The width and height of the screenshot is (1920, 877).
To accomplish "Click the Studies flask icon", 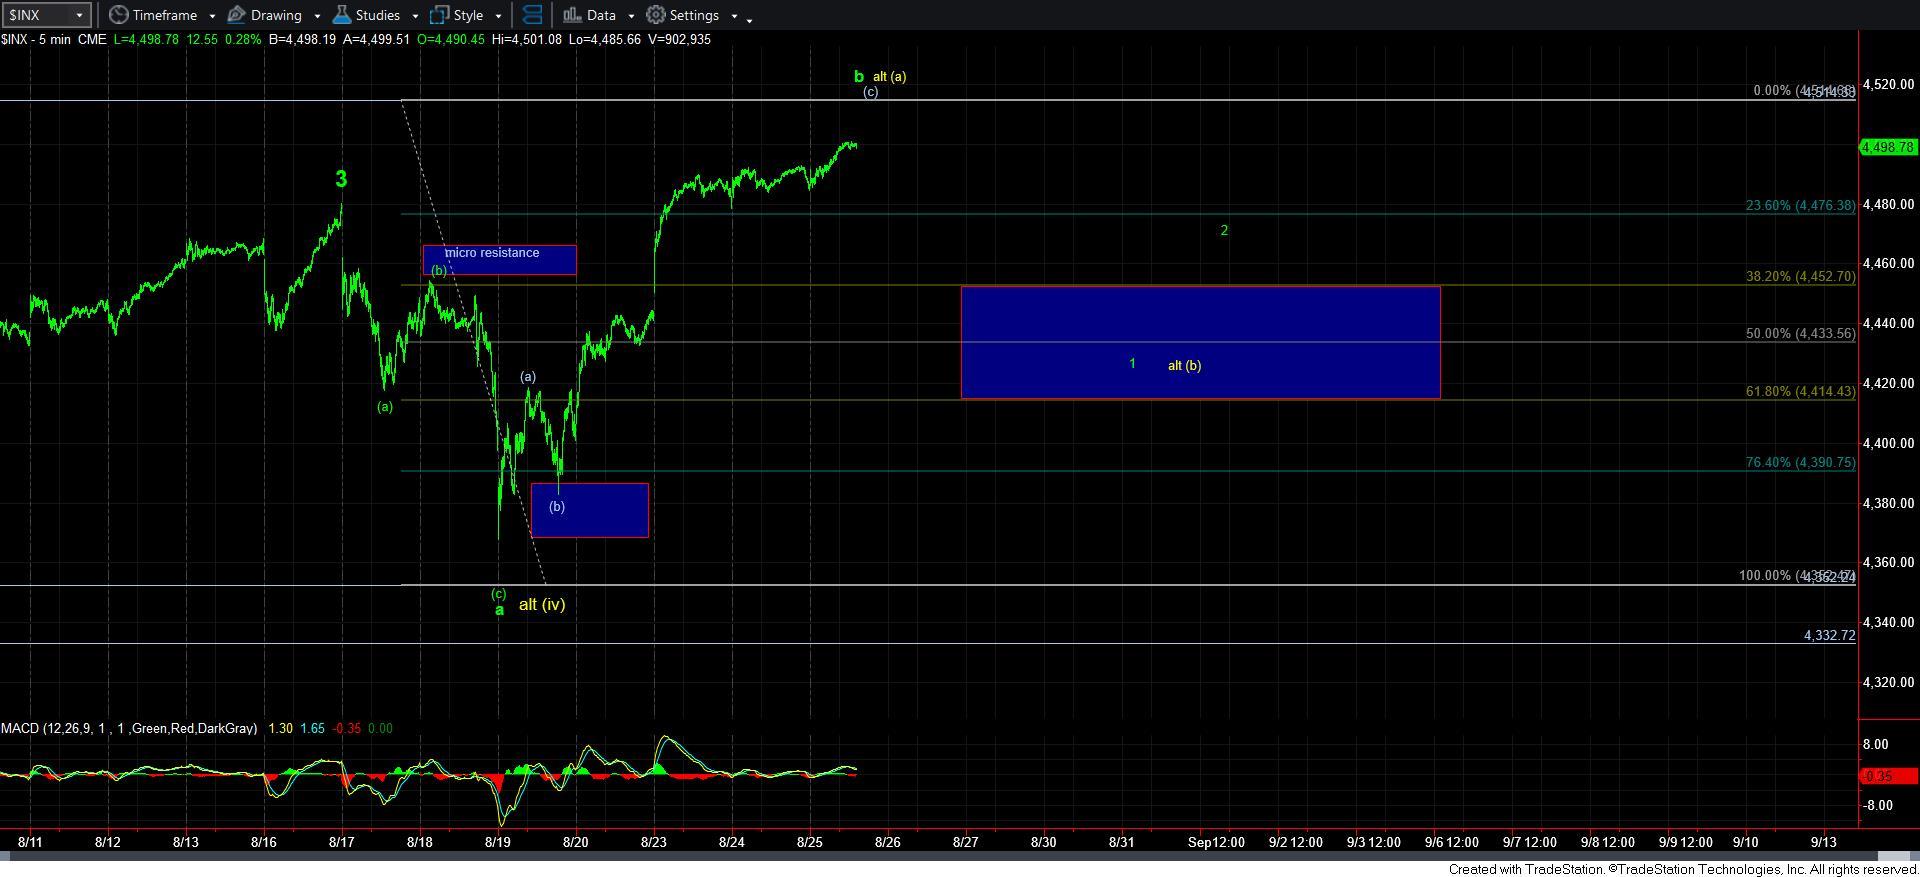I will point(341,15).
